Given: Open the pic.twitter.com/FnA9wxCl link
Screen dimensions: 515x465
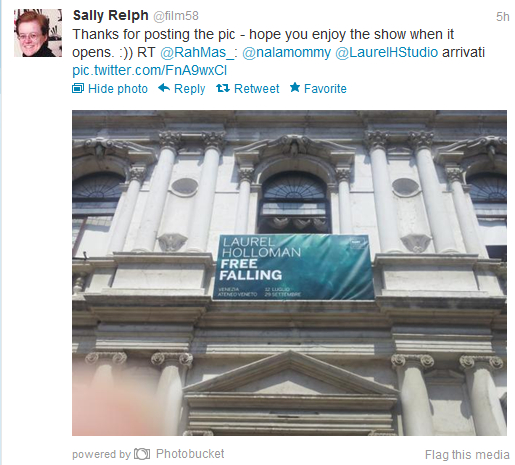Looking at the screenshot, I should coord(149,70).
